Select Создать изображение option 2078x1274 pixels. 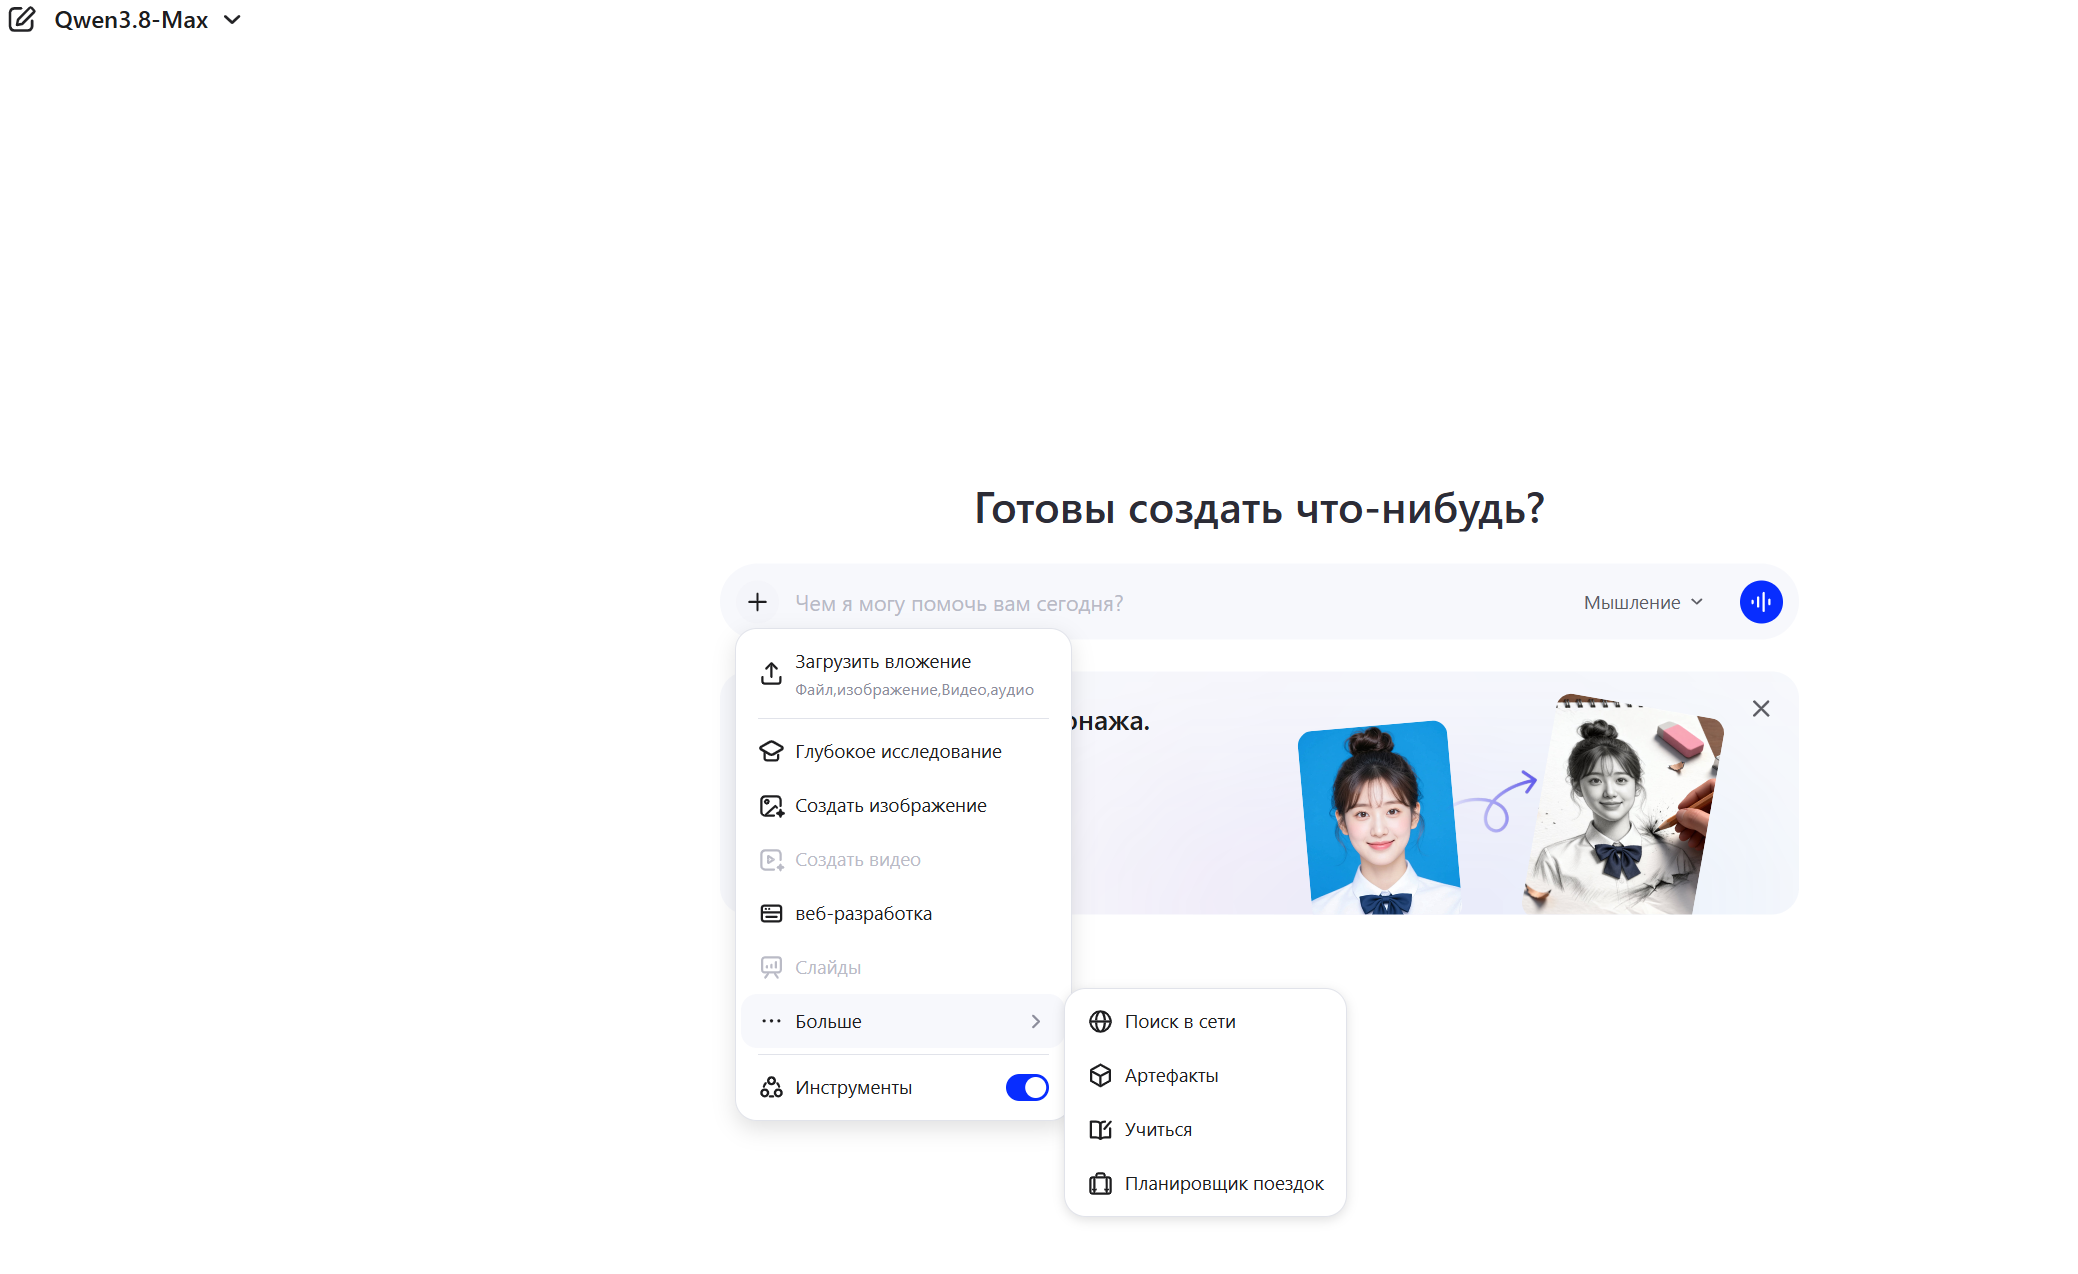point(903,805)
